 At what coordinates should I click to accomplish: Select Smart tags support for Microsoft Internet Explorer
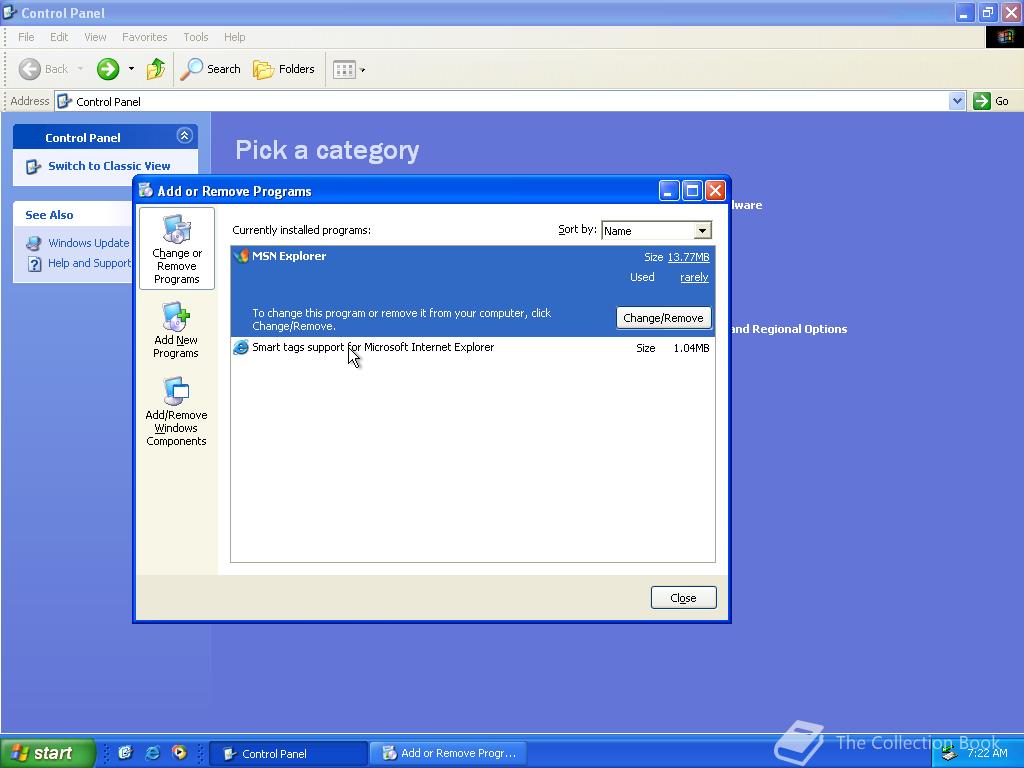[473, 347]
